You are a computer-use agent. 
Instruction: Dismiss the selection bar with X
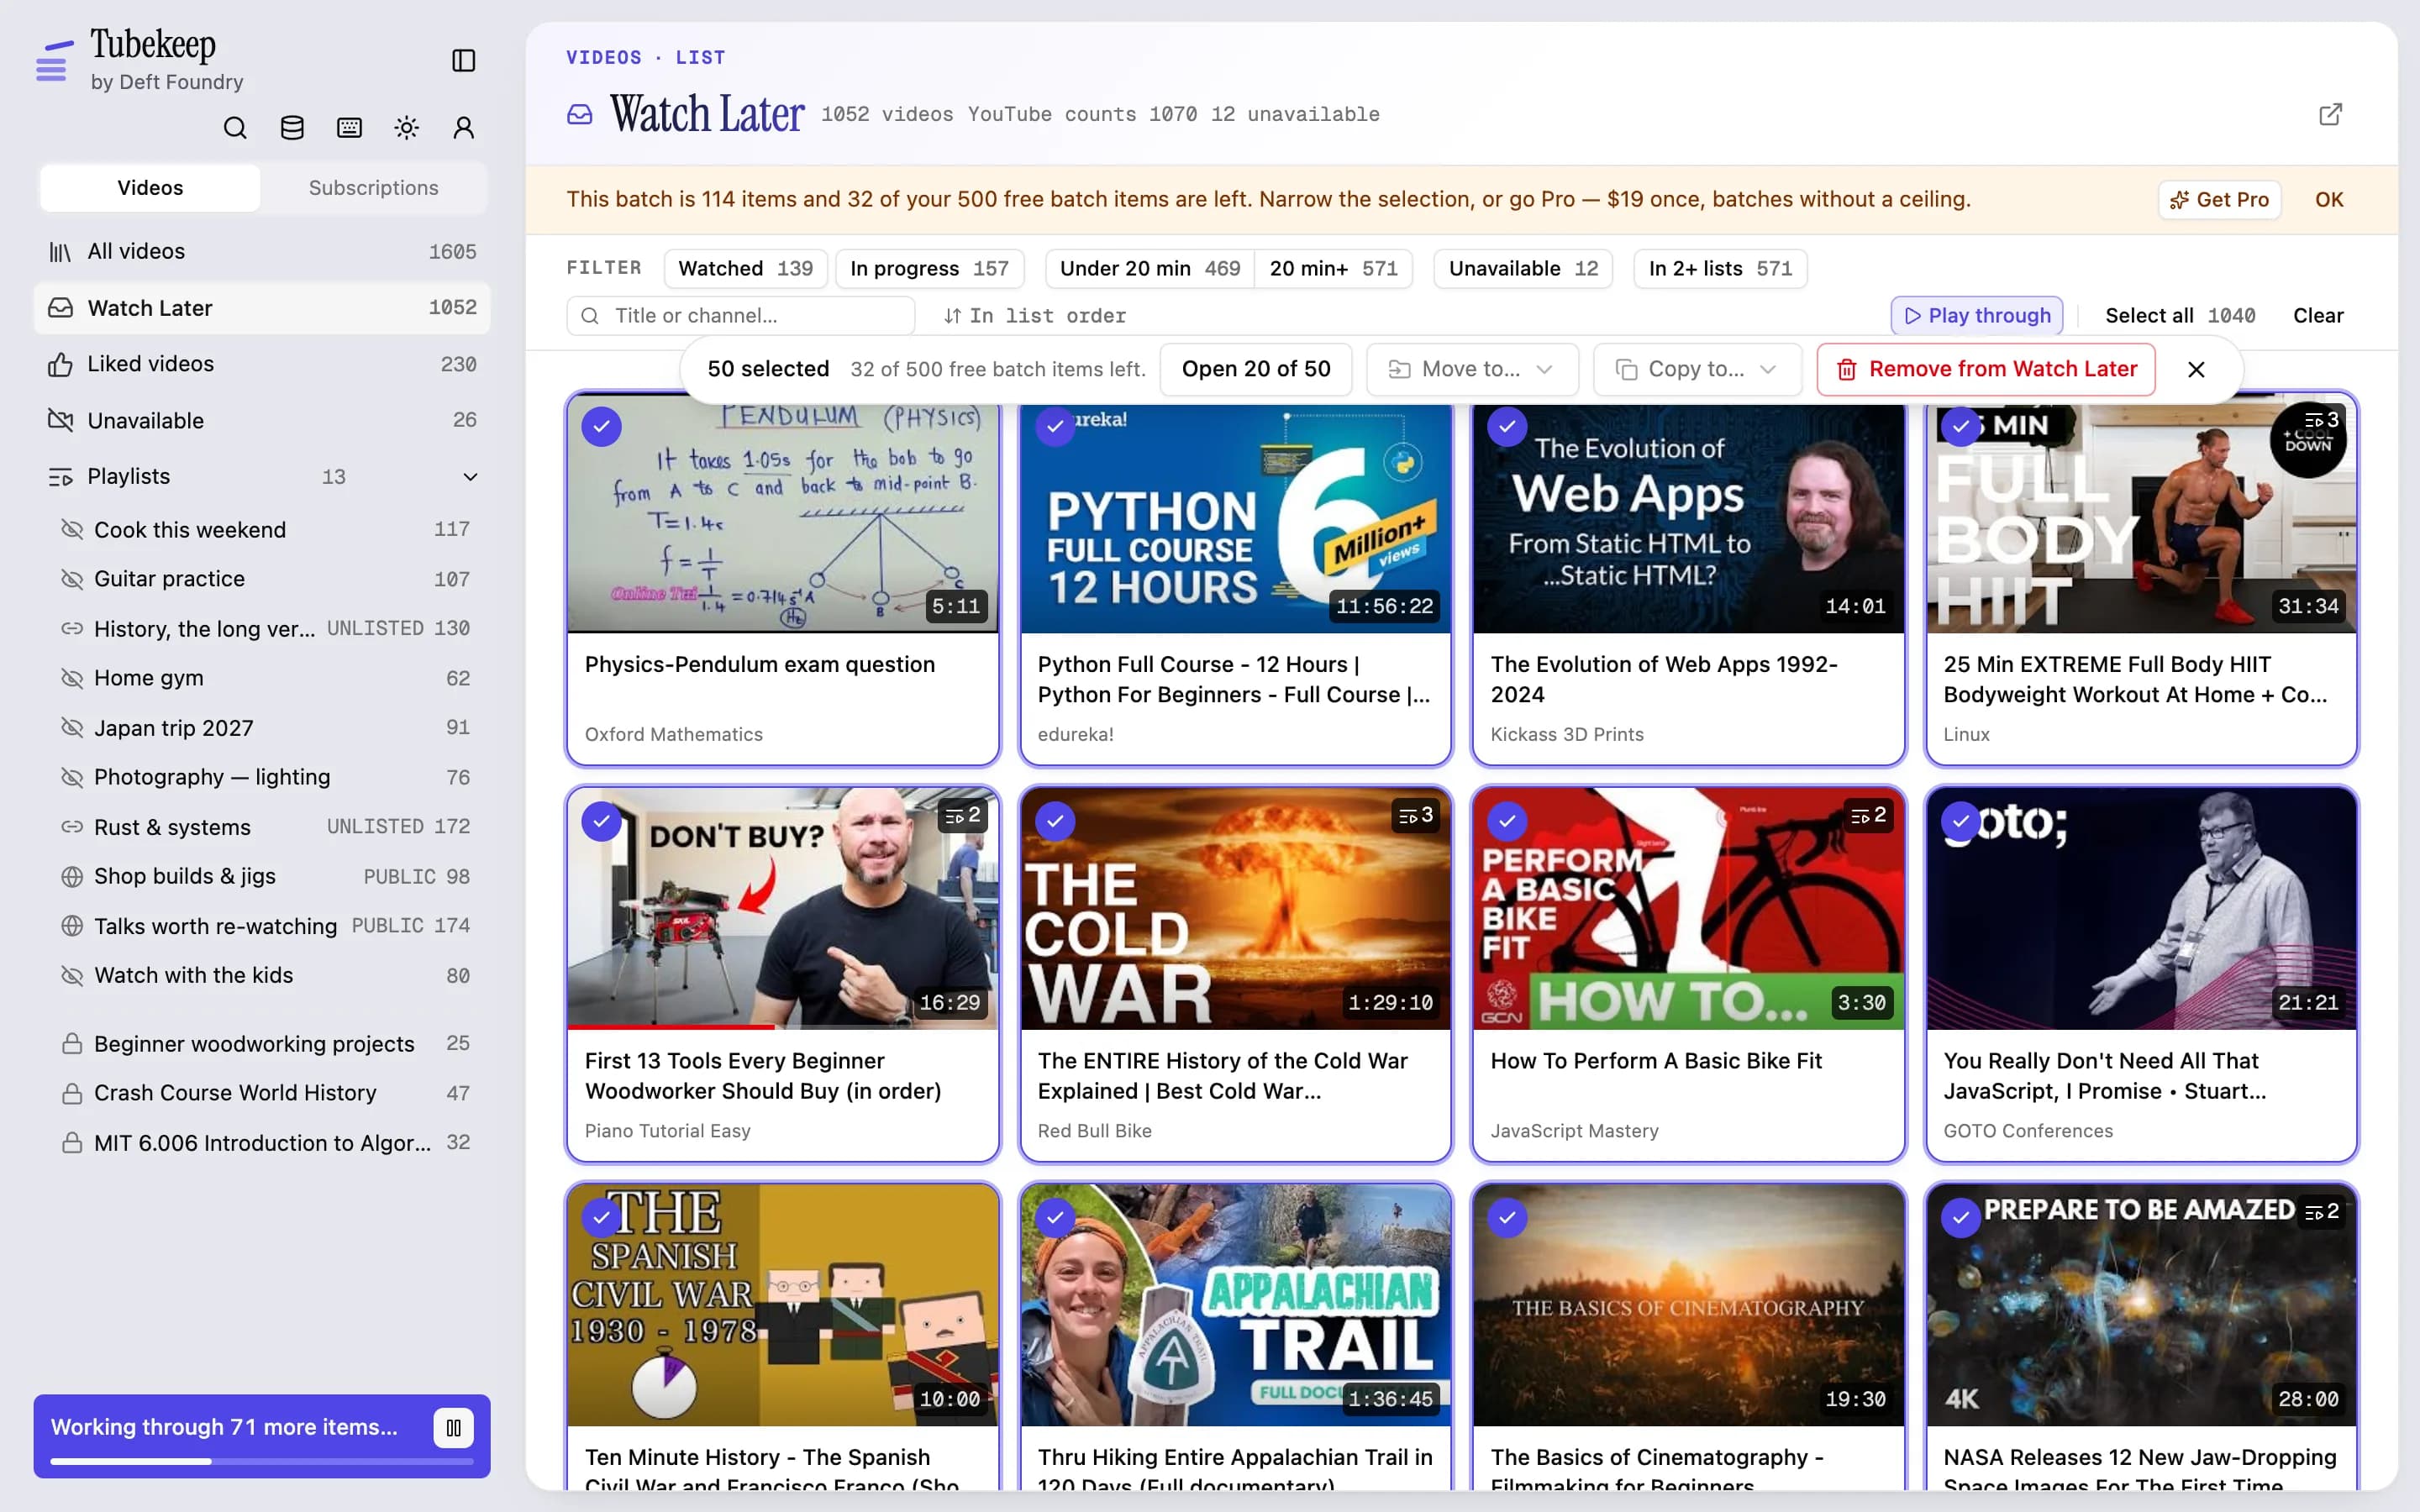pos(2196,370)
